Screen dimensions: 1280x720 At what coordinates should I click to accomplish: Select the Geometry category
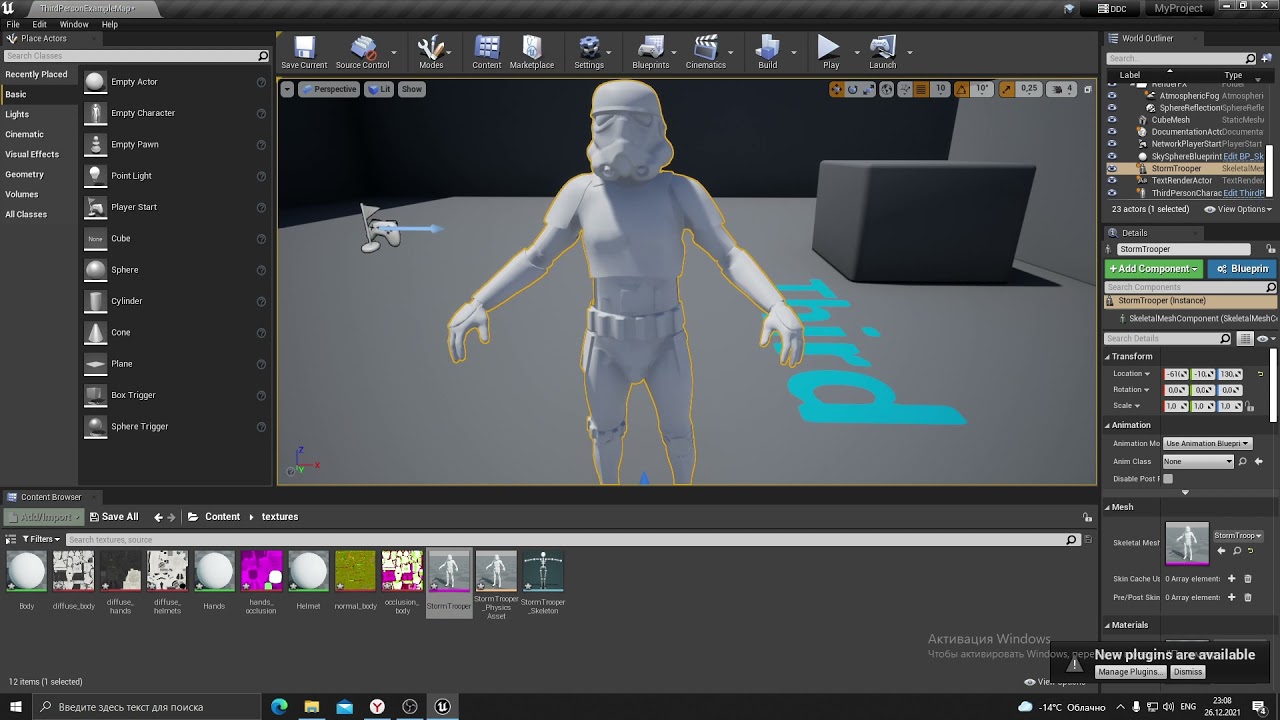[24, 174]
